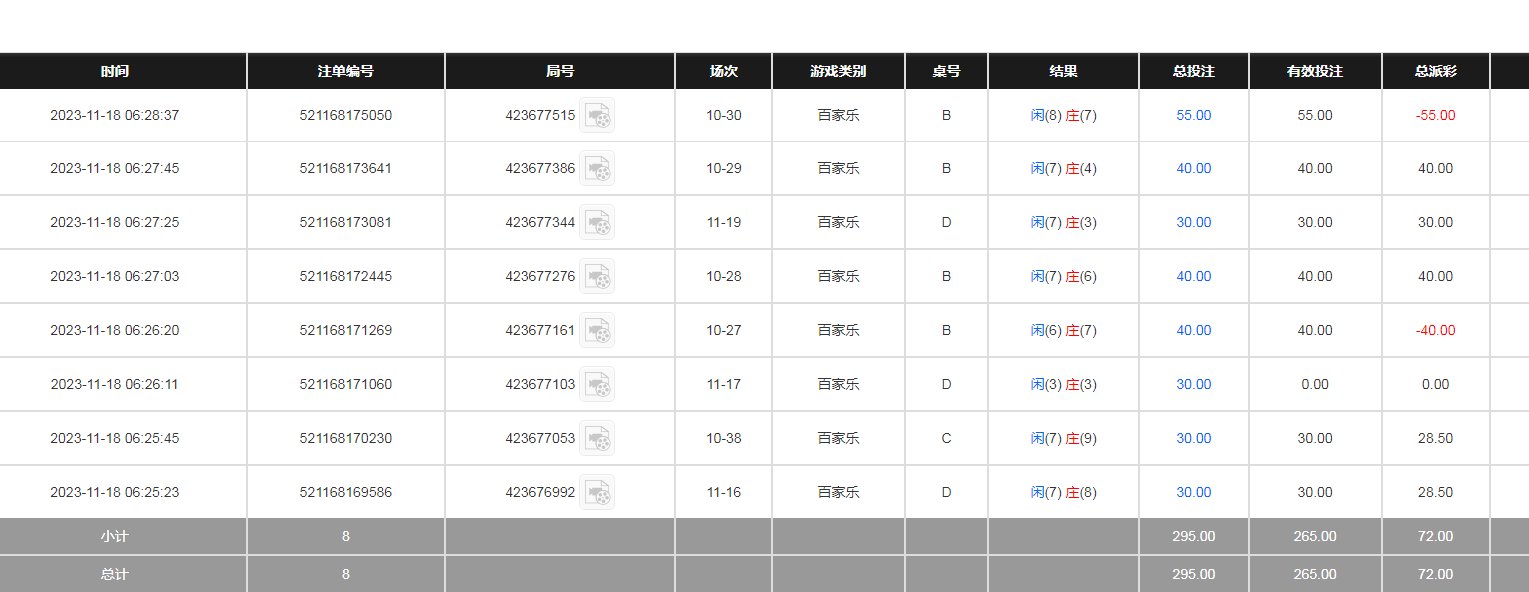Click the blue 55.00 total bet link
The image size is (1529, 592).
(x=1193, y=116)
